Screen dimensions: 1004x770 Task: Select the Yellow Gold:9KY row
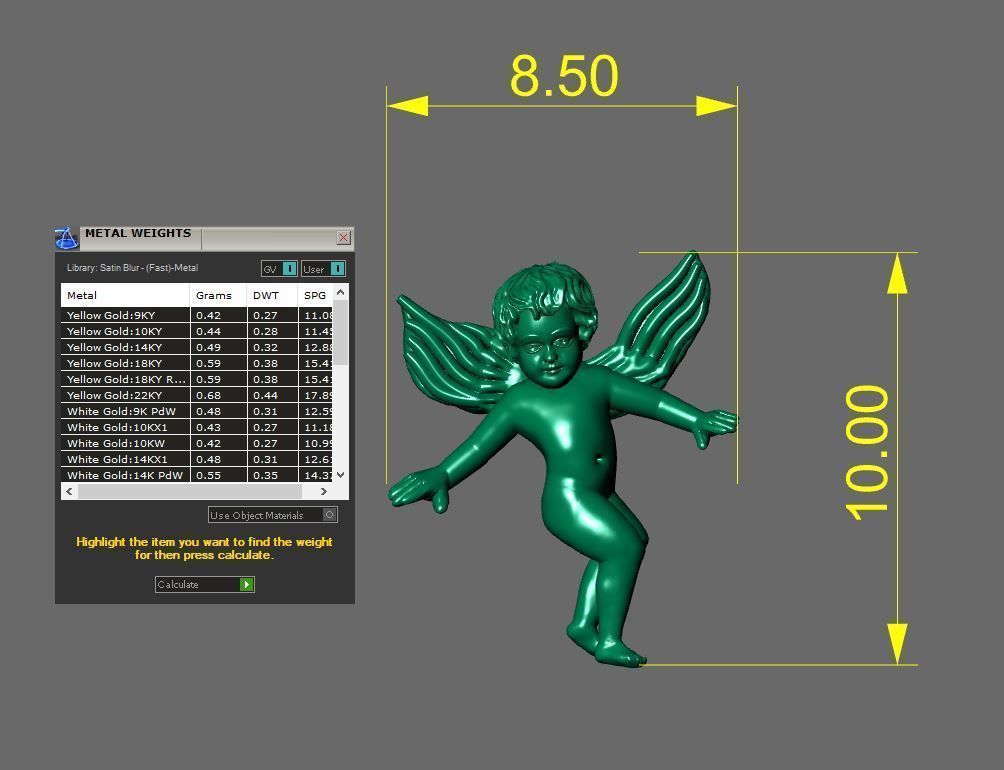point(197,315)
